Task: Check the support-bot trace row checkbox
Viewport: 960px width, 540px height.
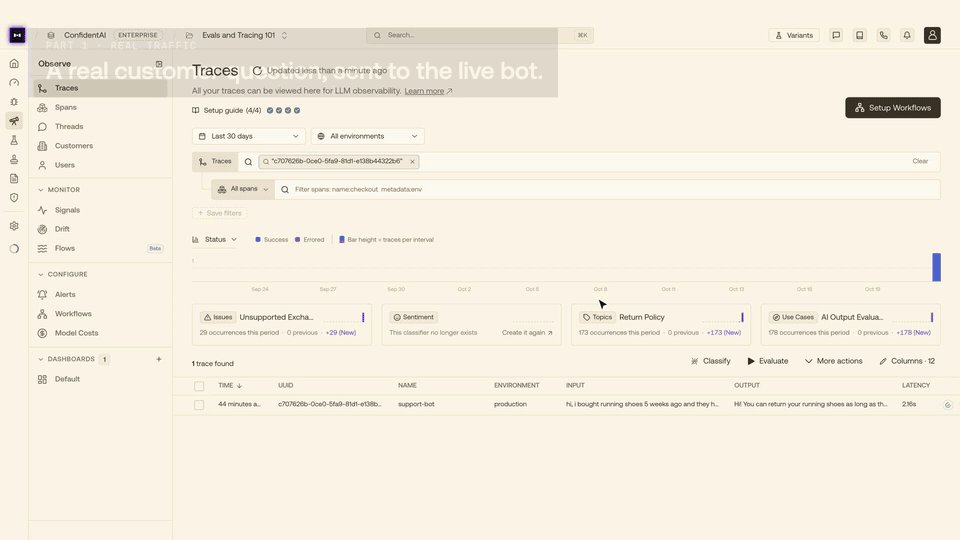Action: pyautogui.click(x=199, y=405)
